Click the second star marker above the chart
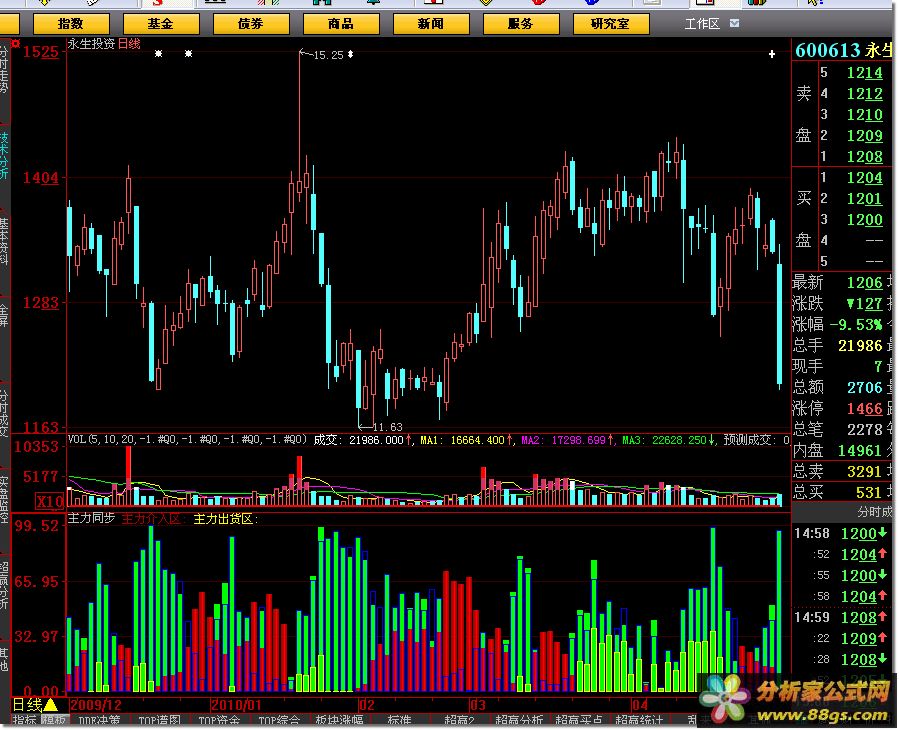Screen dimensions: 899x730 (187, 53)
